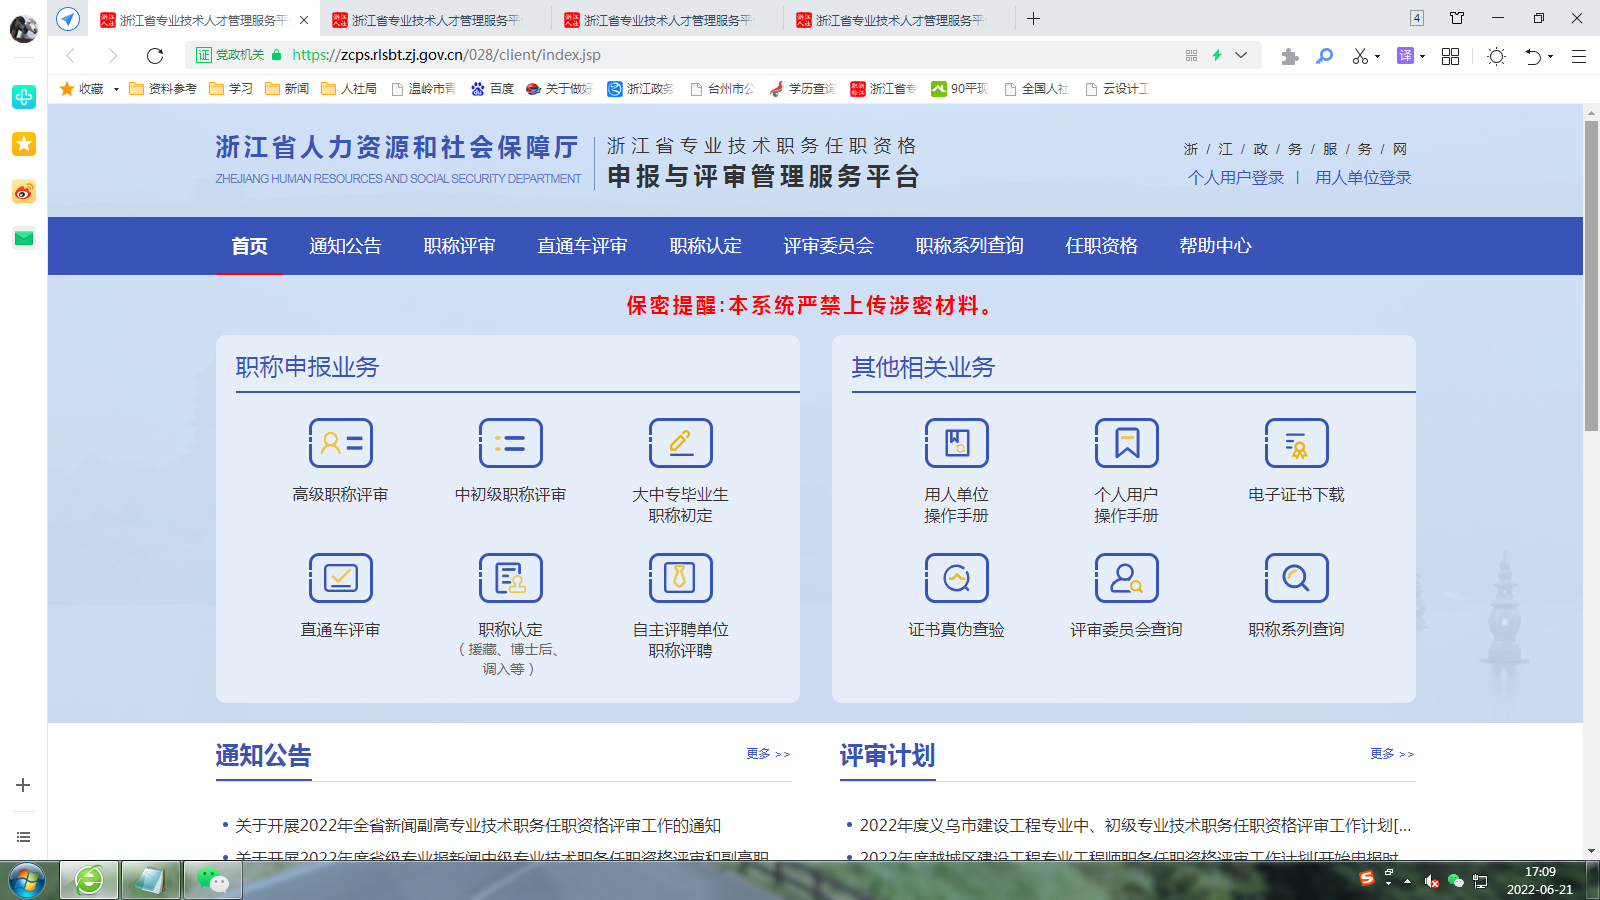Open the 帮助中心 navigation menu item
The height and width of the screenshot is (900, 1600).
[x=1215, y=246]
